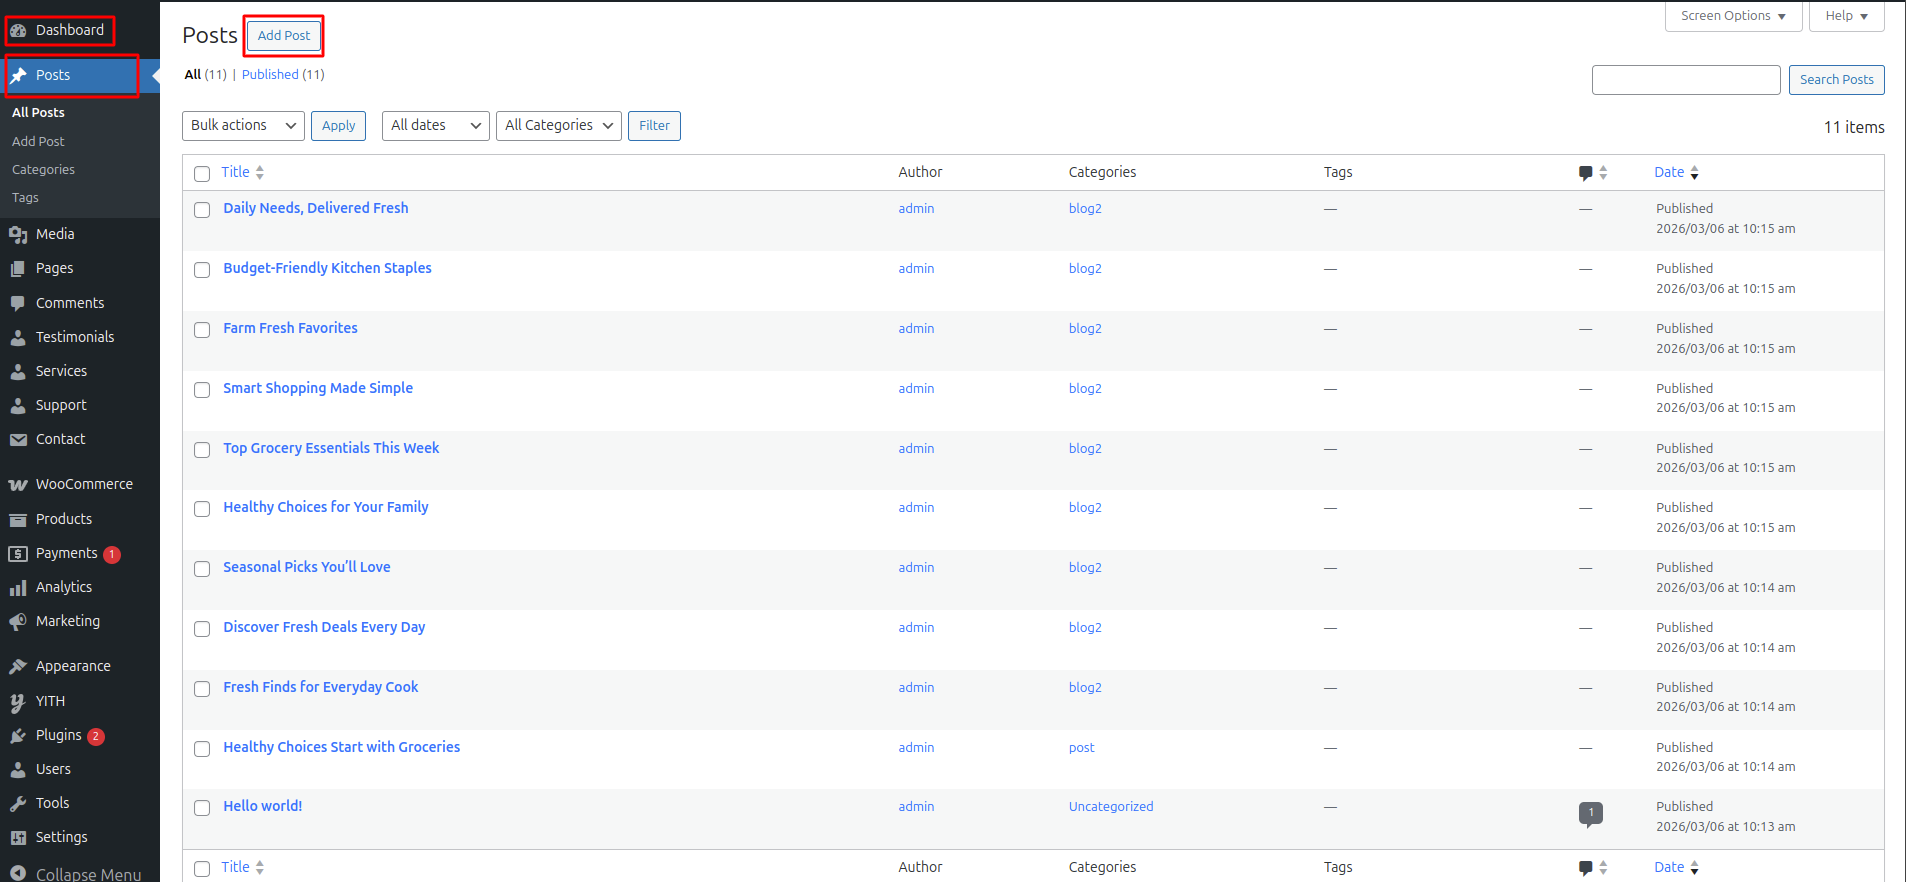This screenshot has width=1906, height=882.
Task: Check the Top Grocery Essentials This Week post
Action: coord(202,450)
